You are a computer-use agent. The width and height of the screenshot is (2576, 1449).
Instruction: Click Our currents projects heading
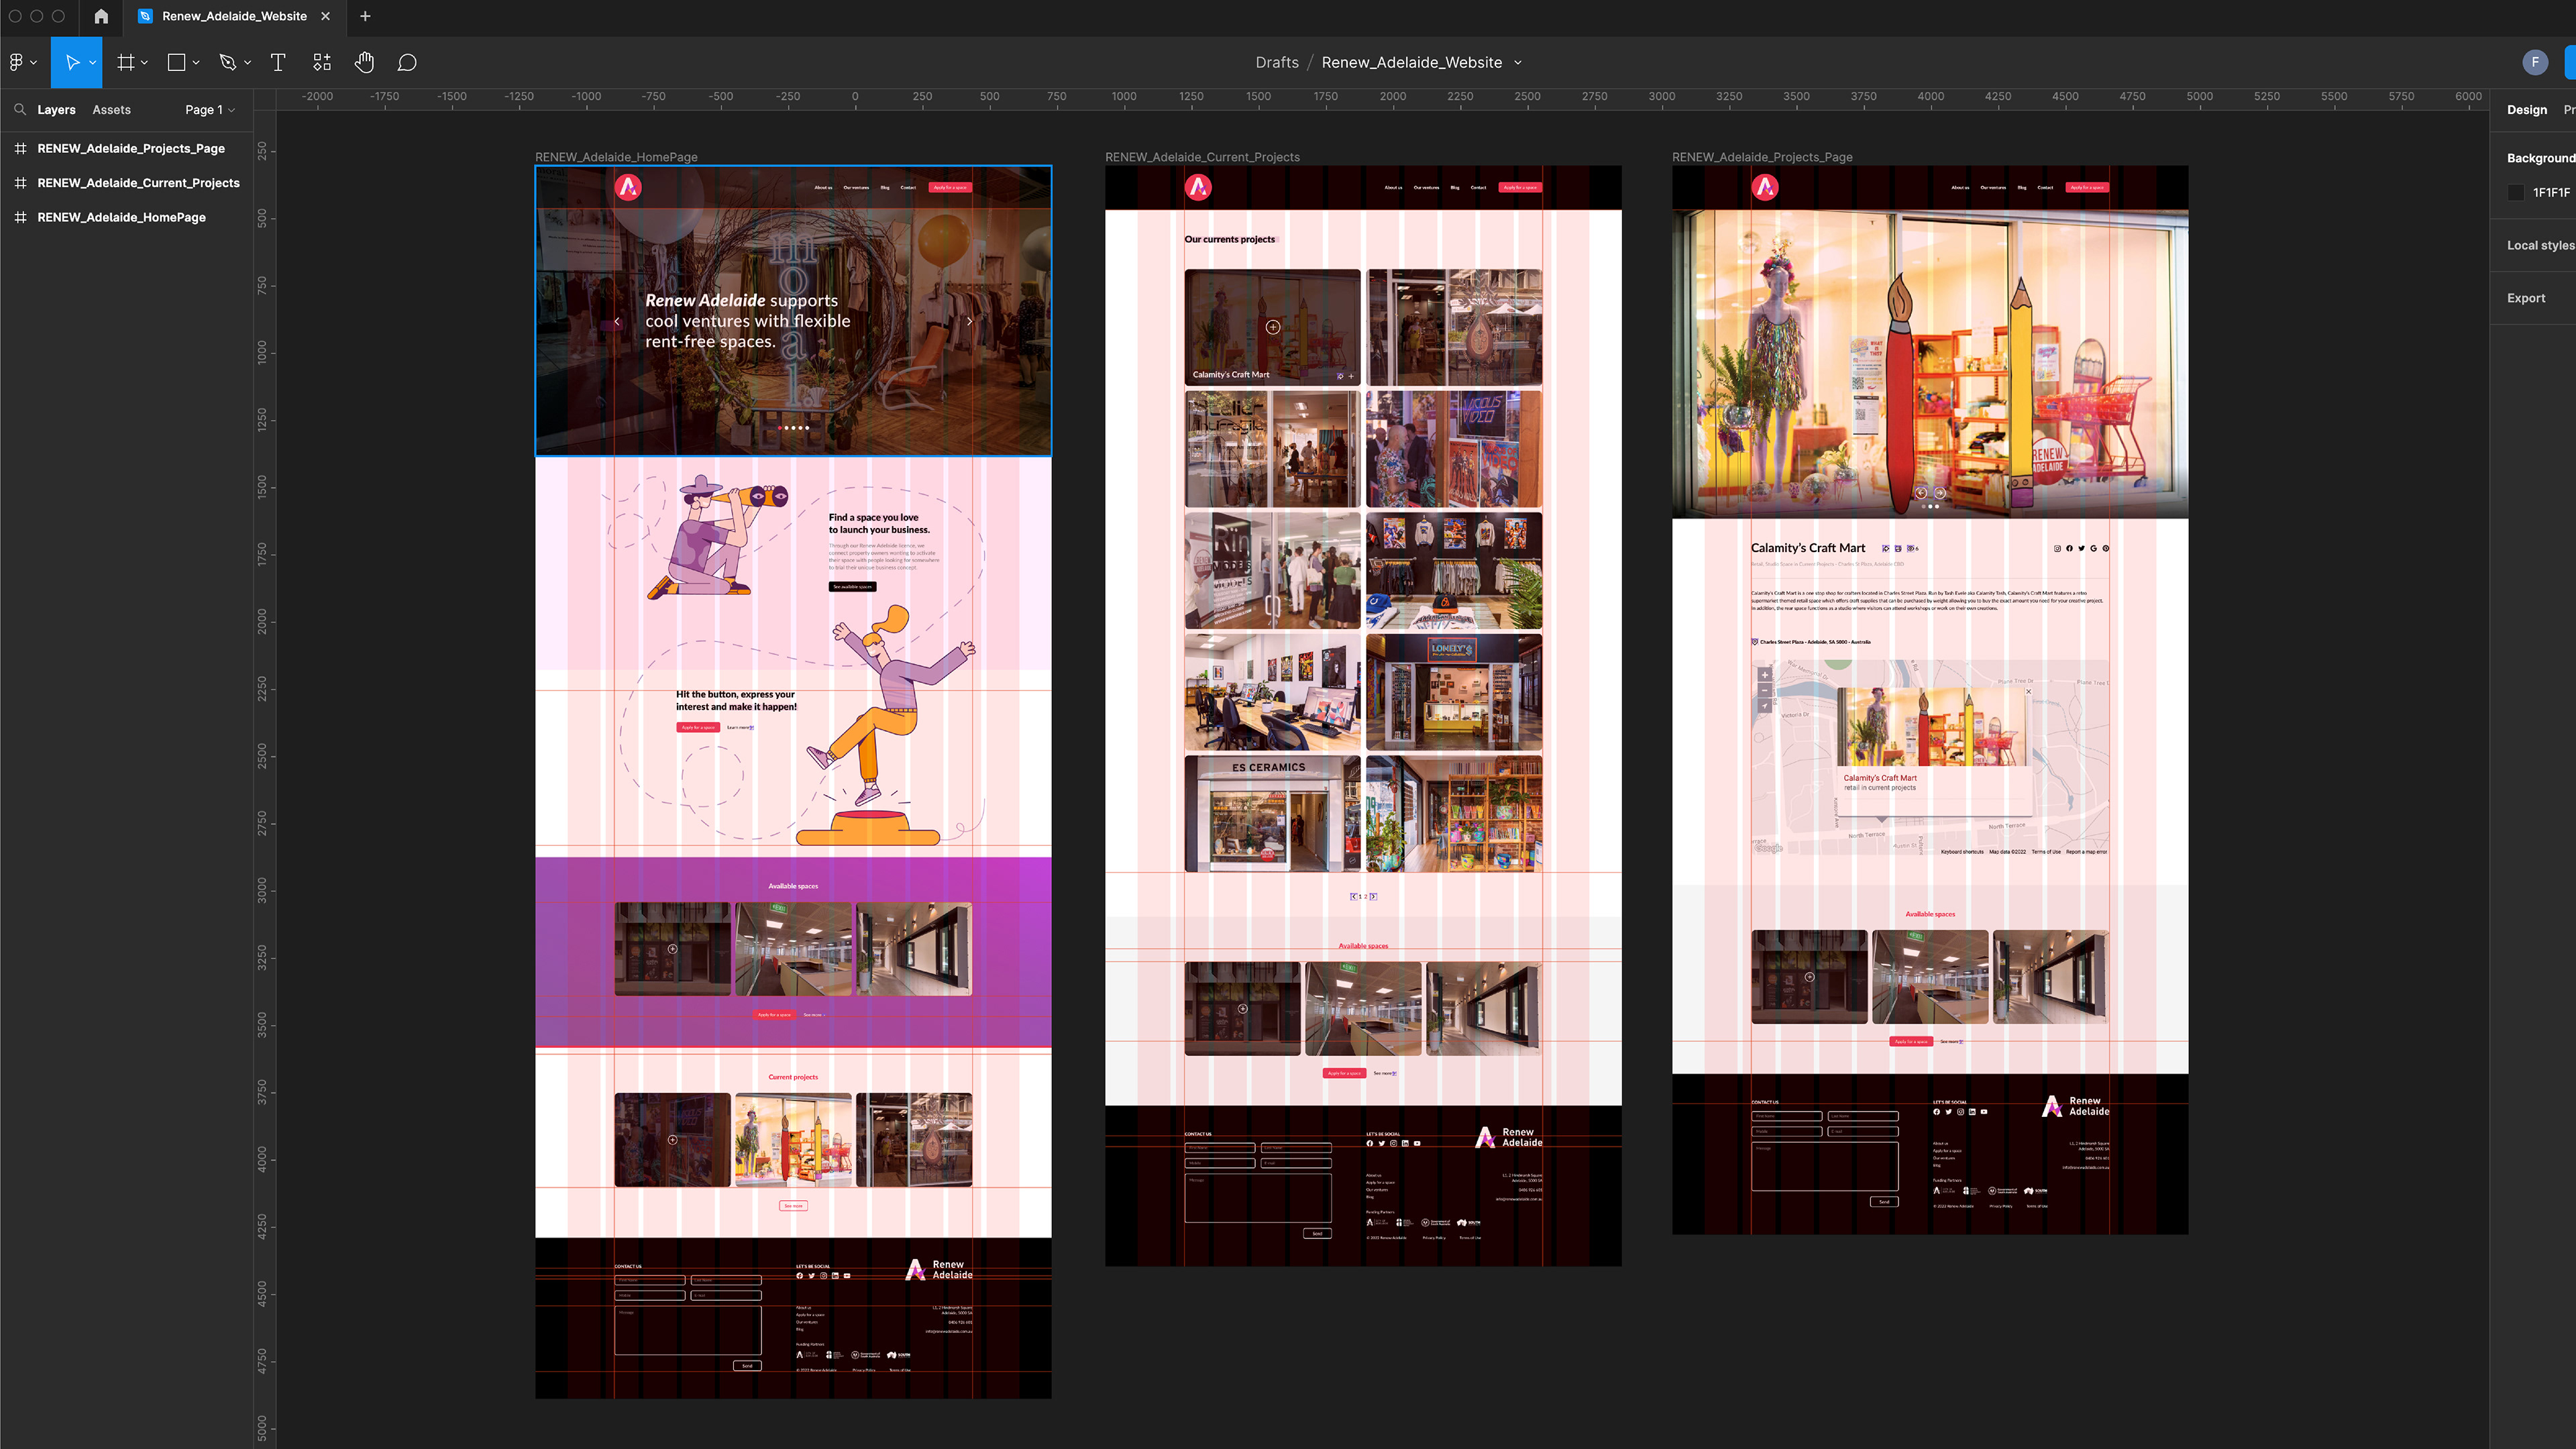coord(1229,239)
